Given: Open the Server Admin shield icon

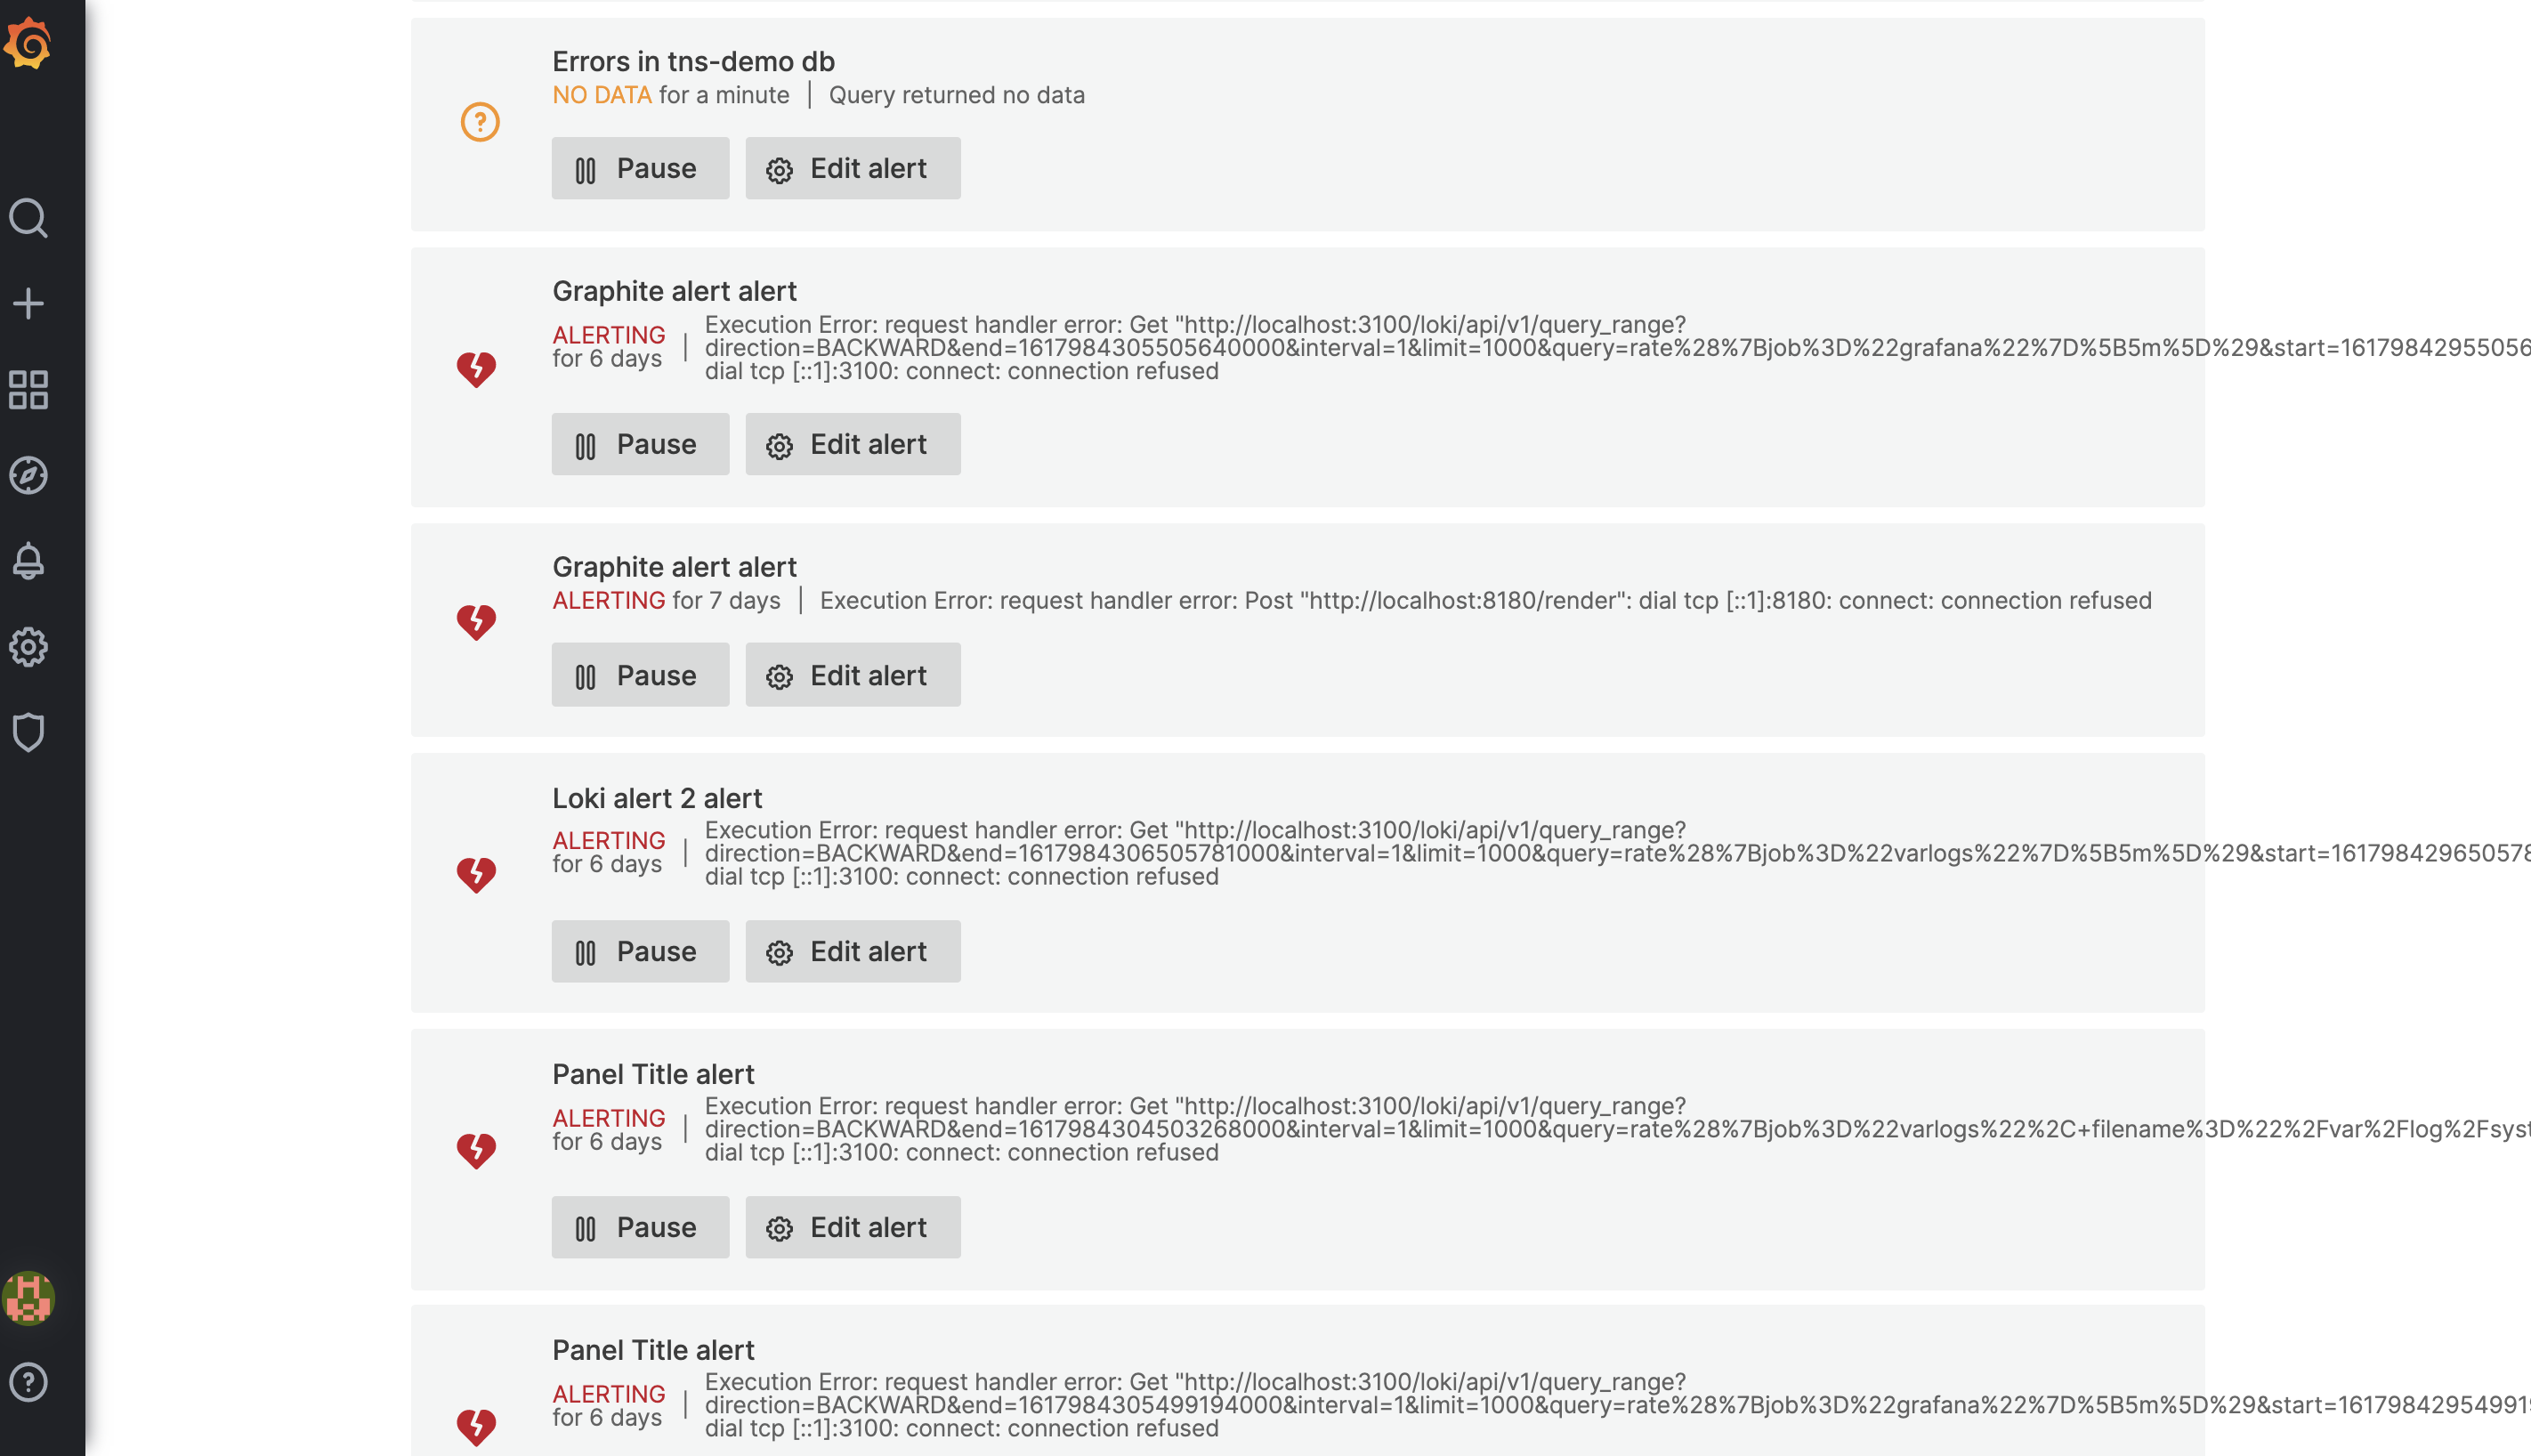Looking at the screenshot, I should coord(28,732).
